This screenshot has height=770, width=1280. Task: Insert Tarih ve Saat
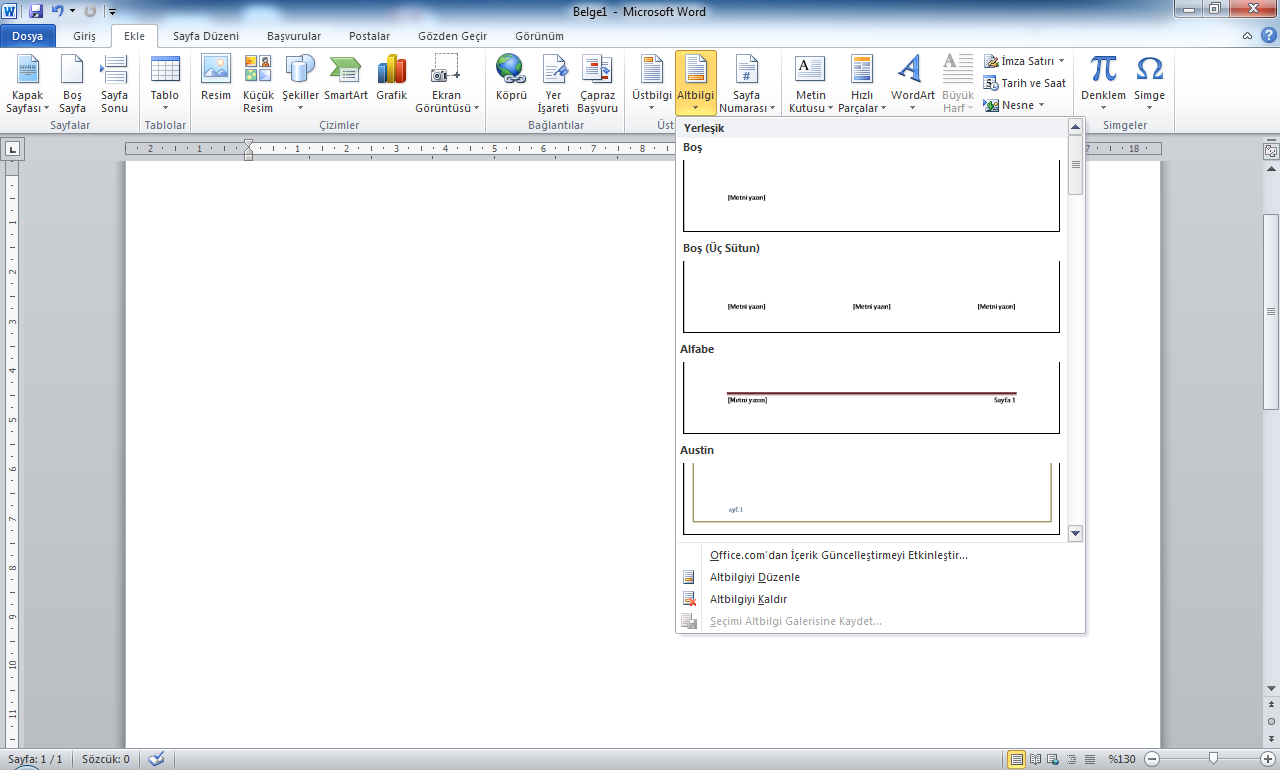point(1025,83)
